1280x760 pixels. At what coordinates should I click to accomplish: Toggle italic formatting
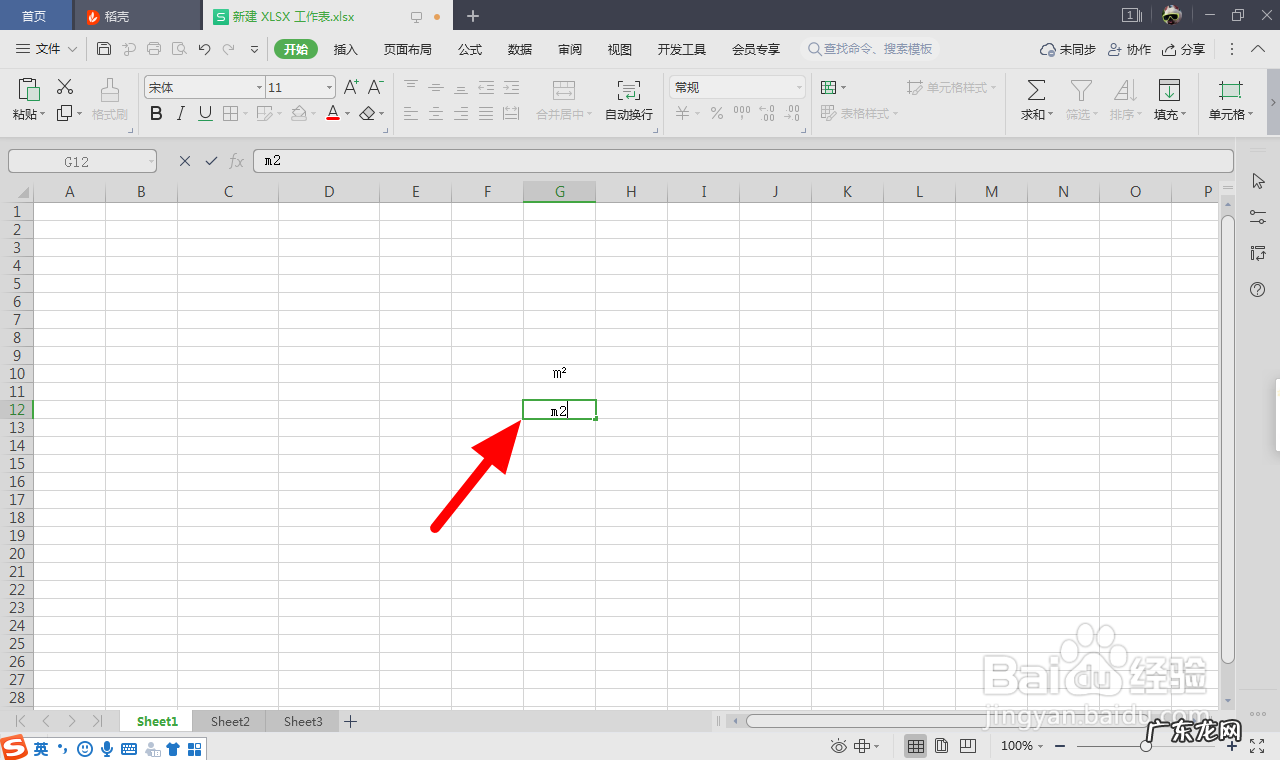tap(180, 113)
